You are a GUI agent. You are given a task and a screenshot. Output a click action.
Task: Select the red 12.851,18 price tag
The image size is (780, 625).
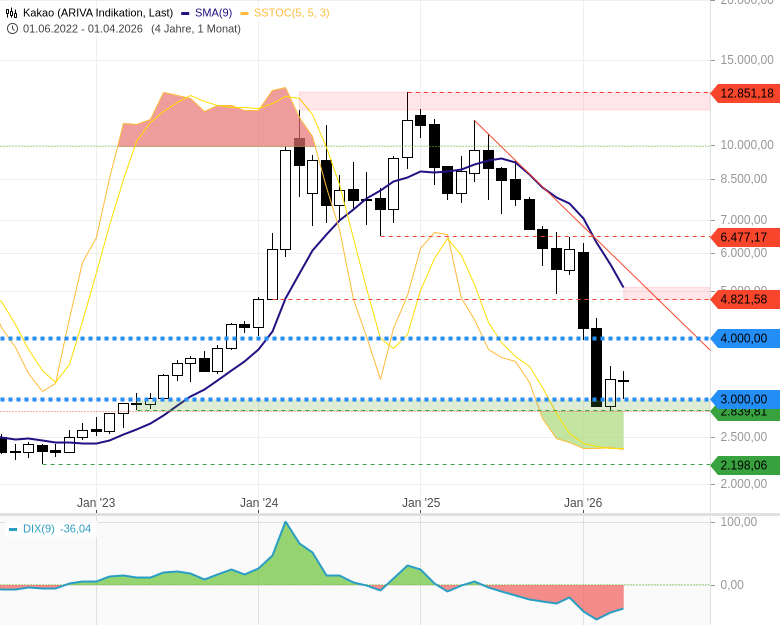point(745,93)
